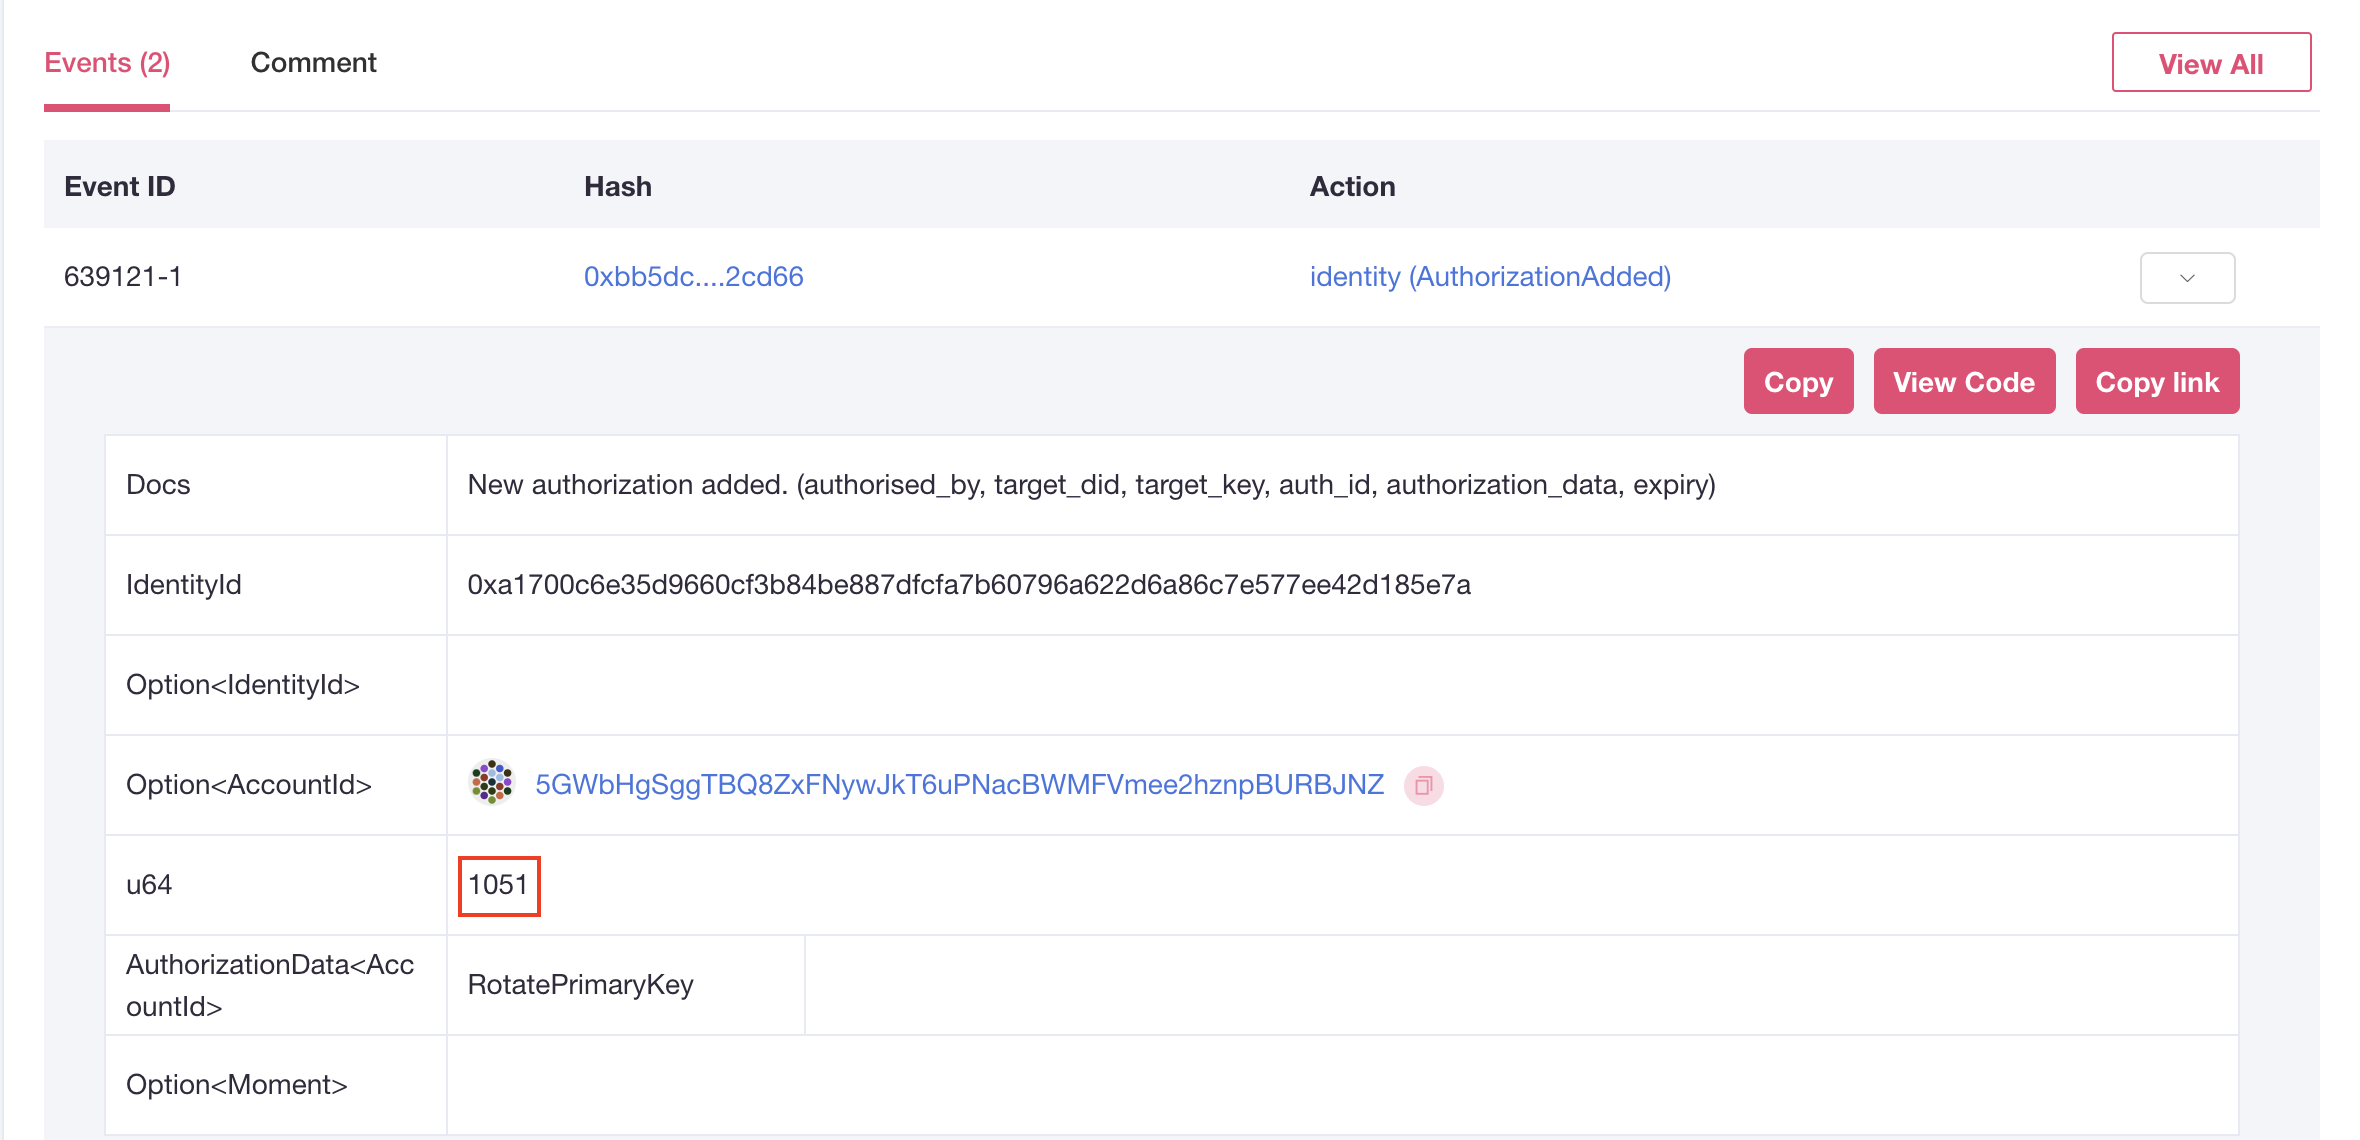Click the Copy button
This screenshot has width=2360, height=1140.
pyautogui.click(x=1798, y=381)
